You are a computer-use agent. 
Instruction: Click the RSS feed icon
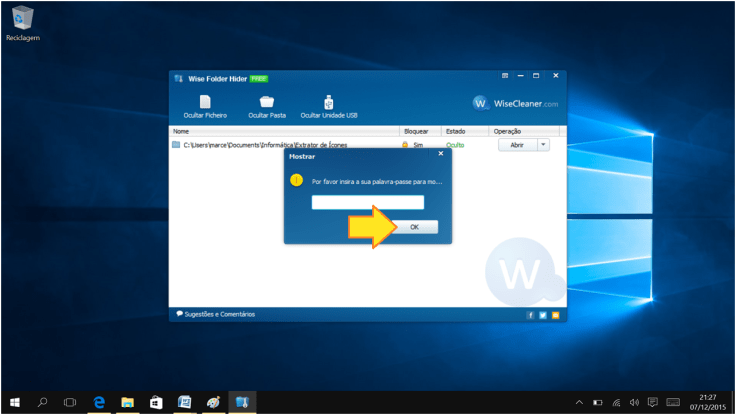[555, 314]
